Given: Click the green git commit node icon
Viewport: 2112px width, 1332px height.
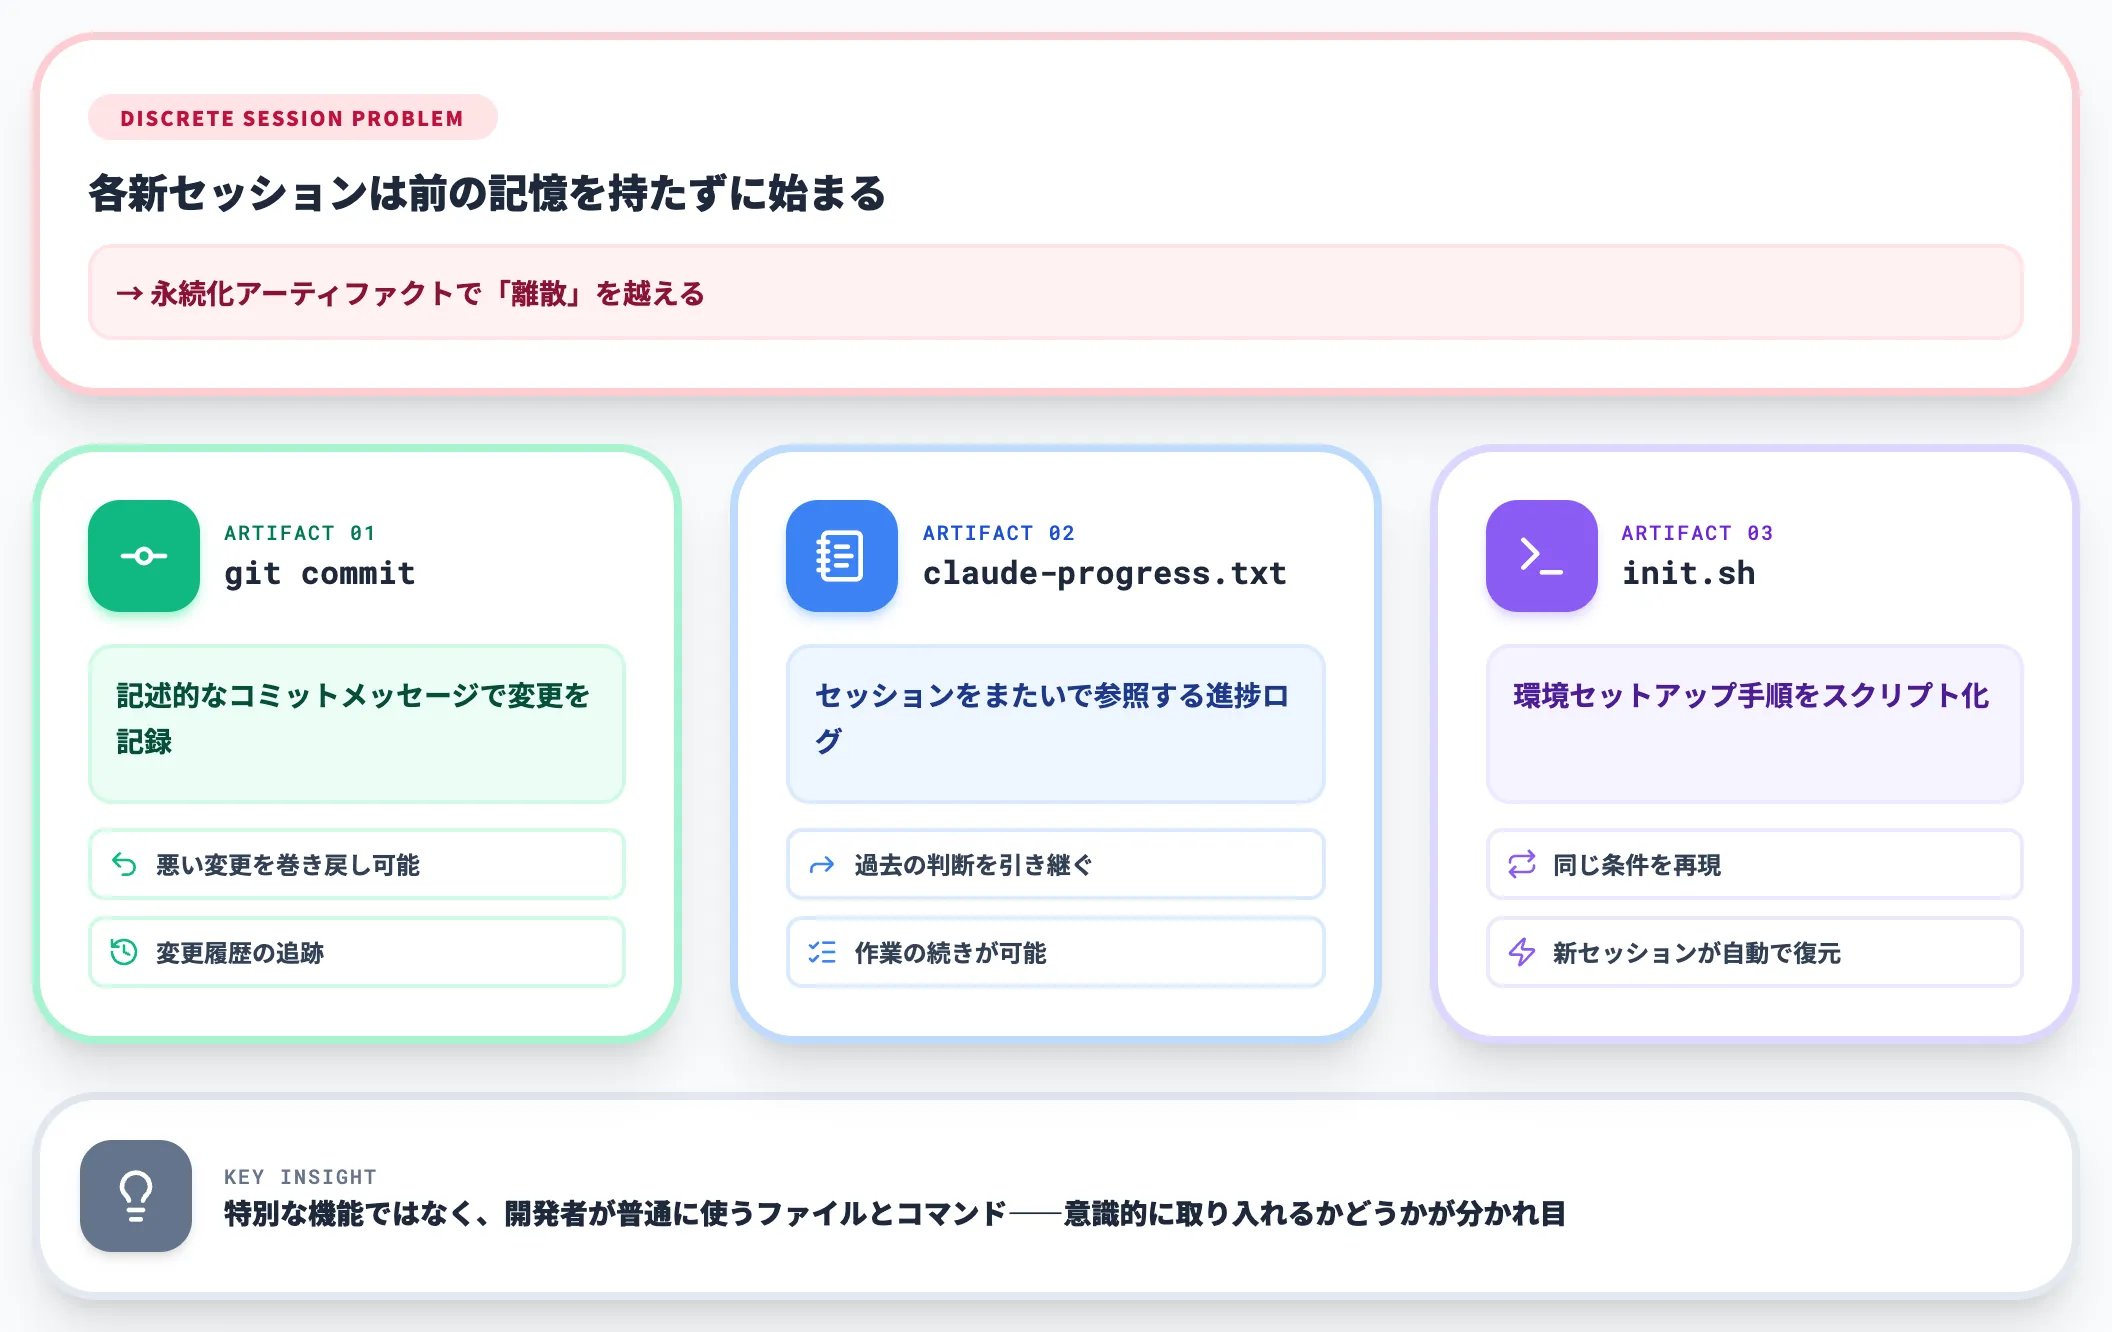Looking at the screenshot, I should point(144,556).
